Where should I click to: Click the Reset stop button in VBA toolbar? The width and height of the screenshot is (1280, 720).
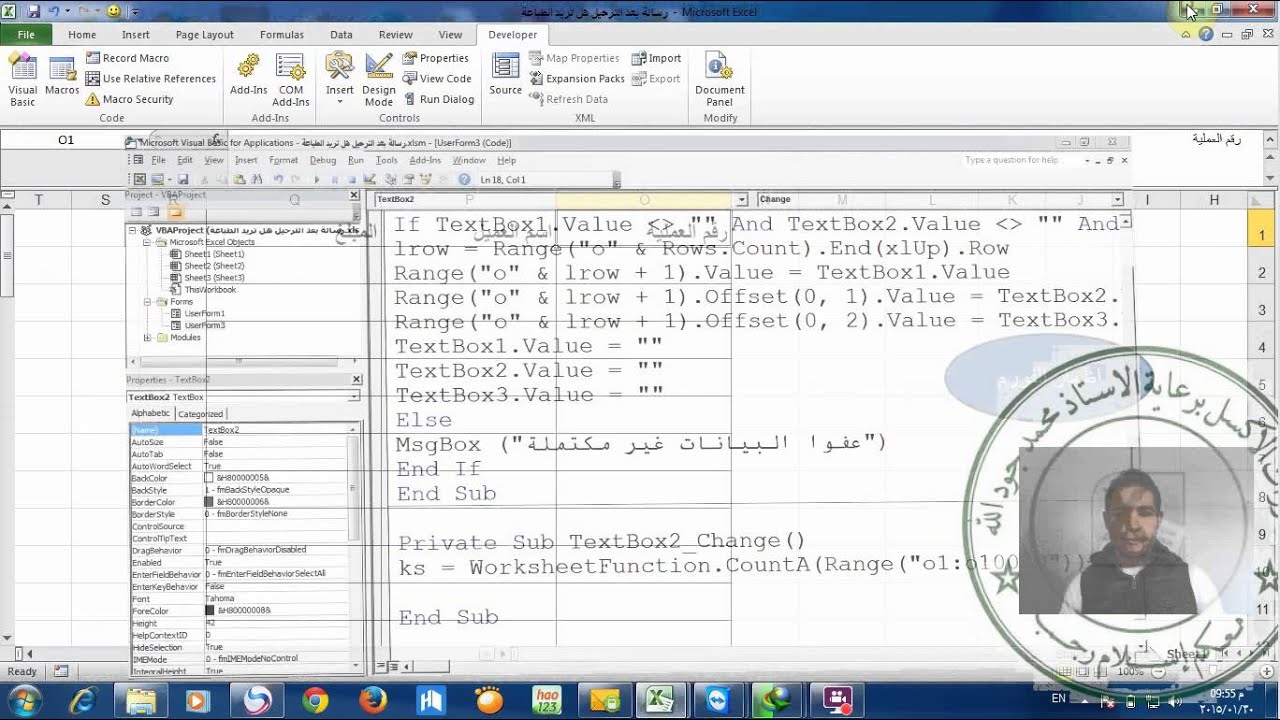coord(351,180)
